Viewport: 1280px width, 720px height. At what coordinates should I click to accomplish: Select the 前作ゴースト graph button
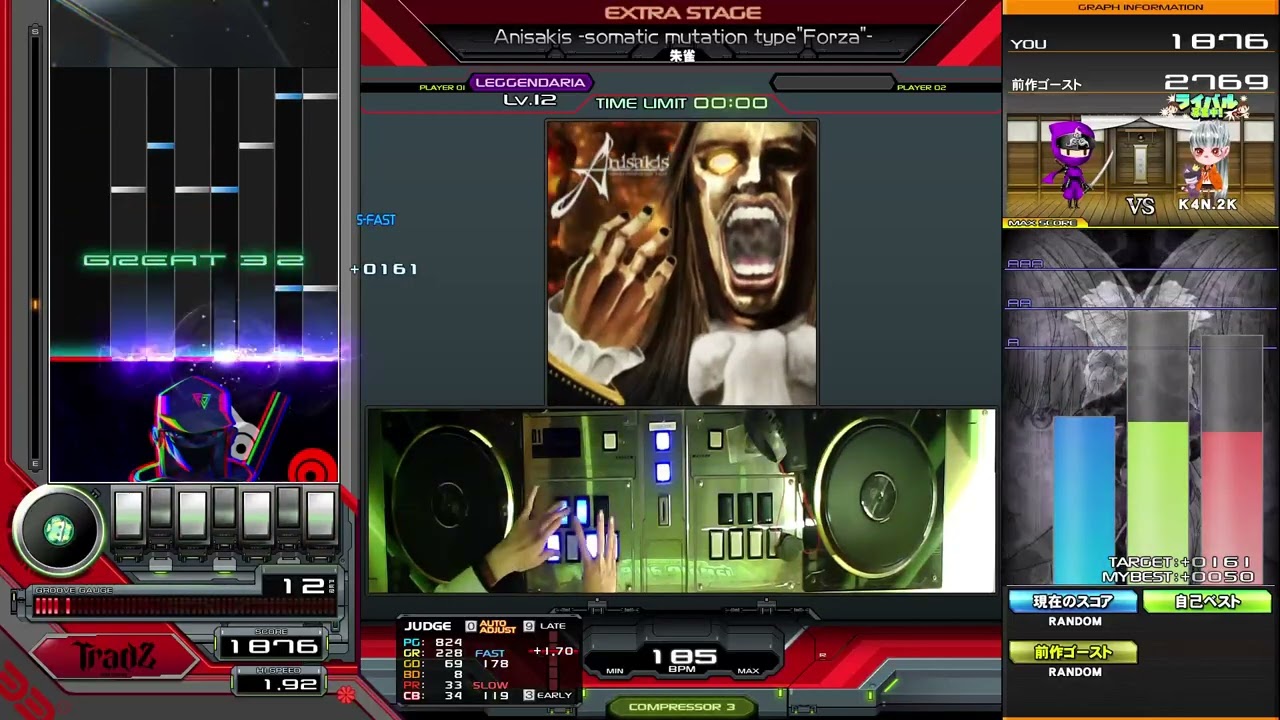[1073, 652]
